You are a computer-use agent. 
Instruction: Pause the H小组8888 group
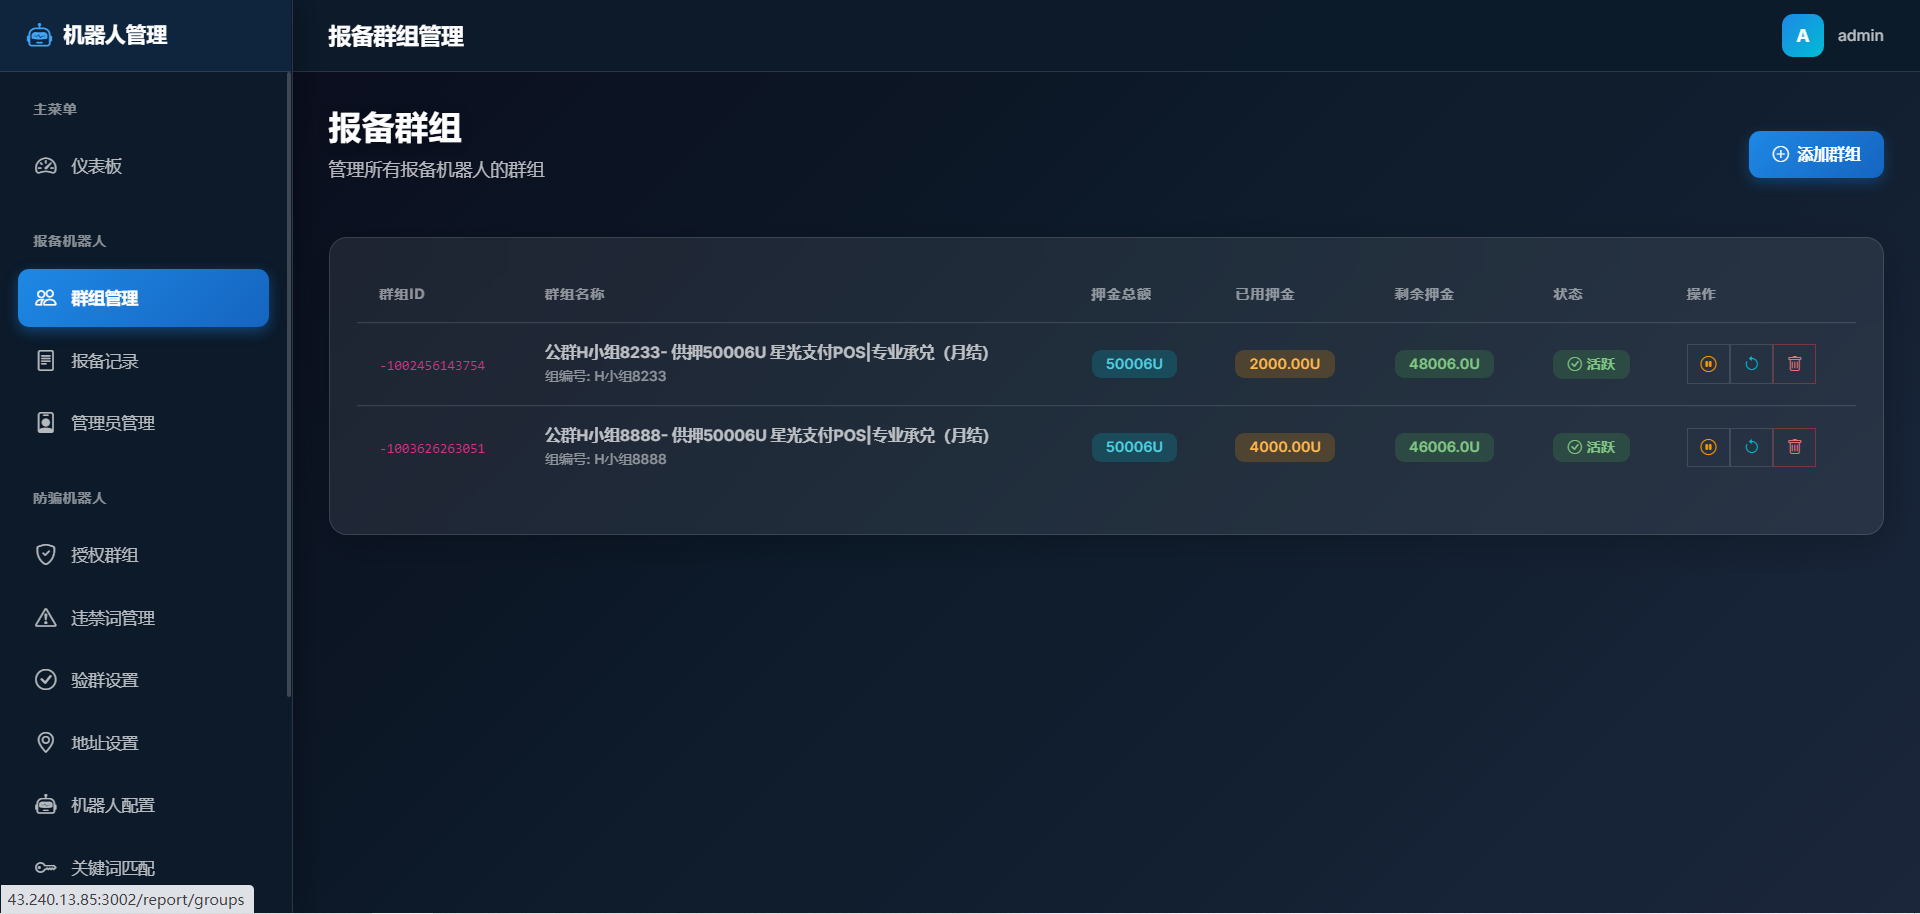coord(1708,447)
